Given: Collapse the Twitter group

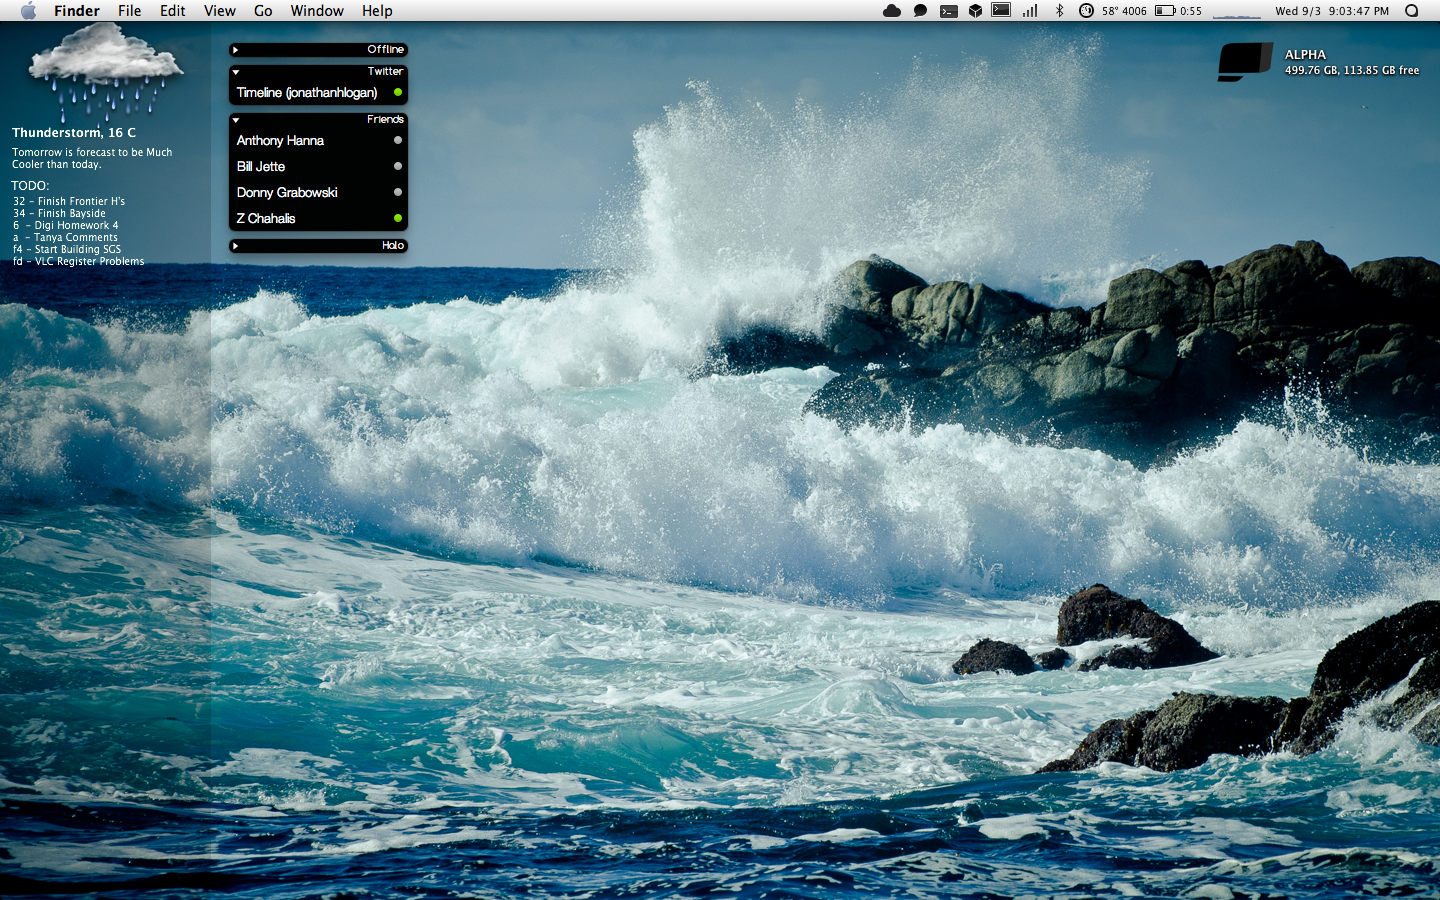Looking at the screenshot, I should point(236,72).
